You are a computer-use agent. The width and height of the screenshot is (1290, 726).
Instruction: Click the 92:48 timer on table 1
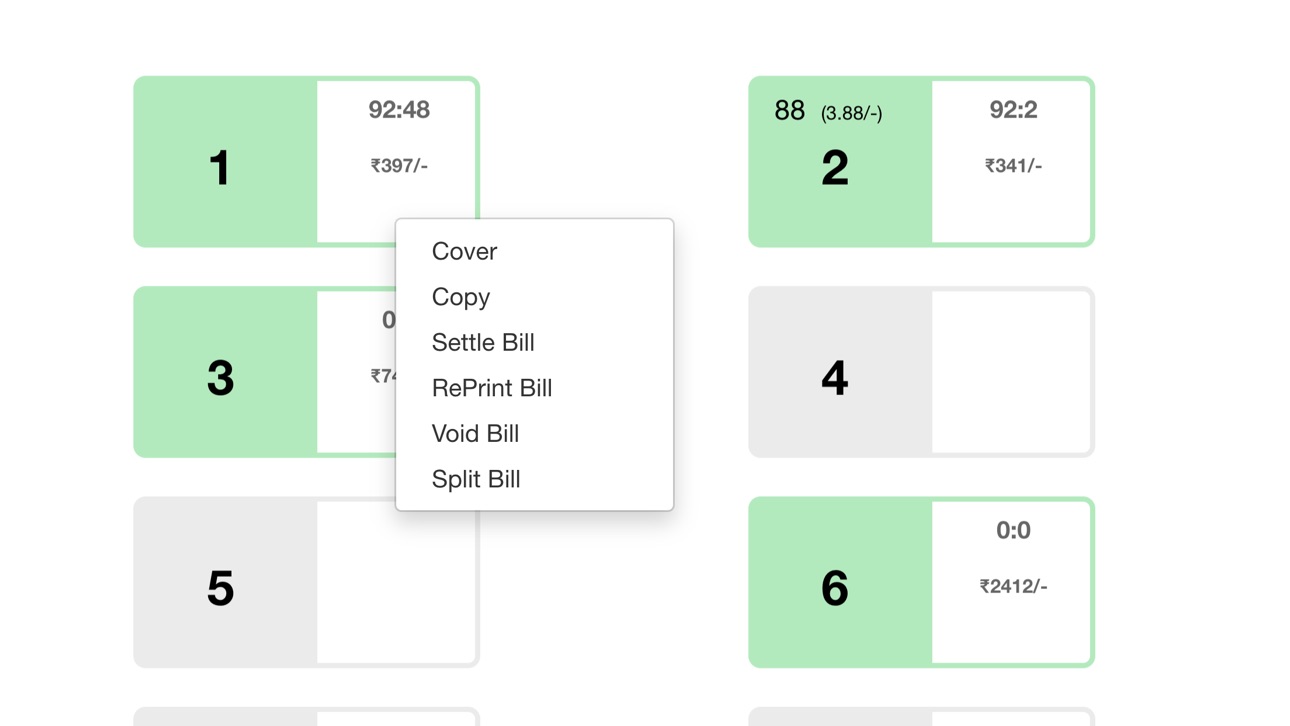pyautogui.click(x=399, y=110)
